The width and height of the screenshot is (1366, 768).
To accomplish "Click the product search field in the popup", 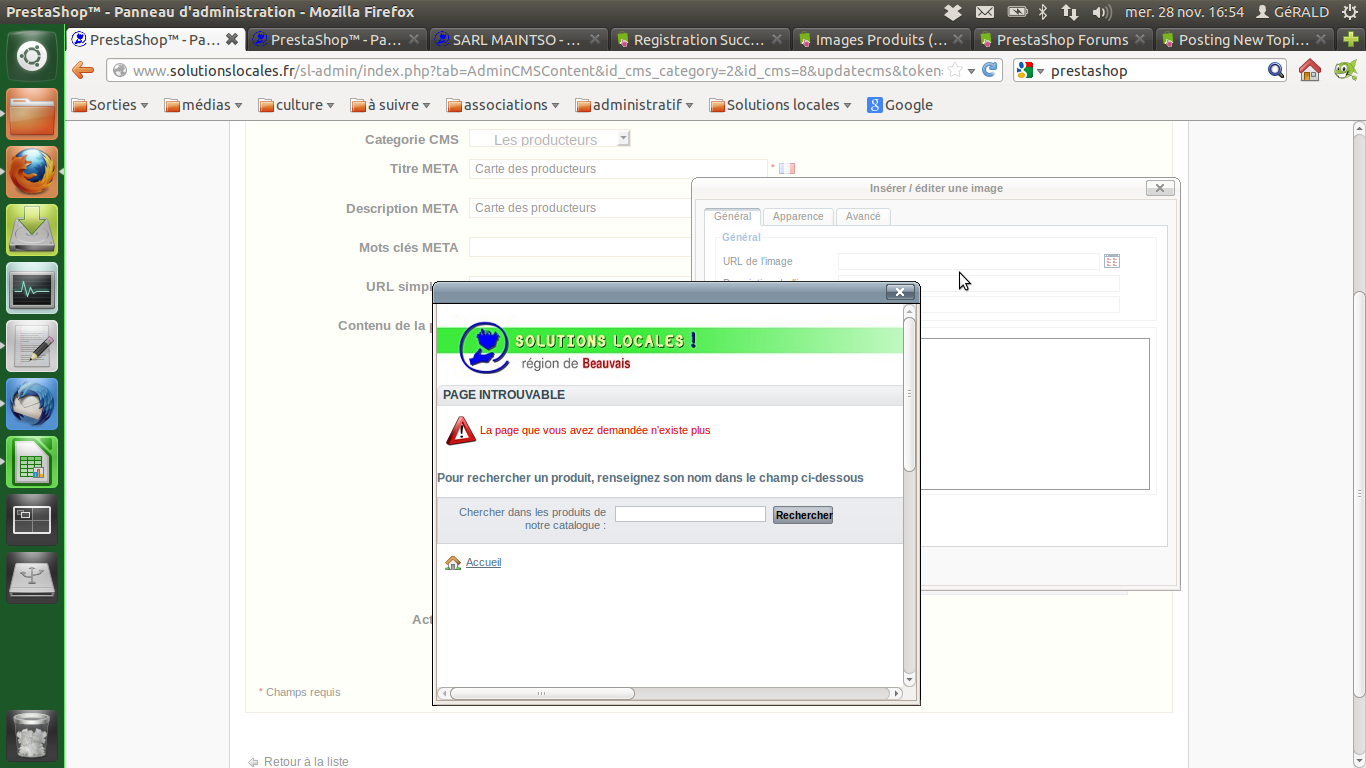I will (690, 514).
